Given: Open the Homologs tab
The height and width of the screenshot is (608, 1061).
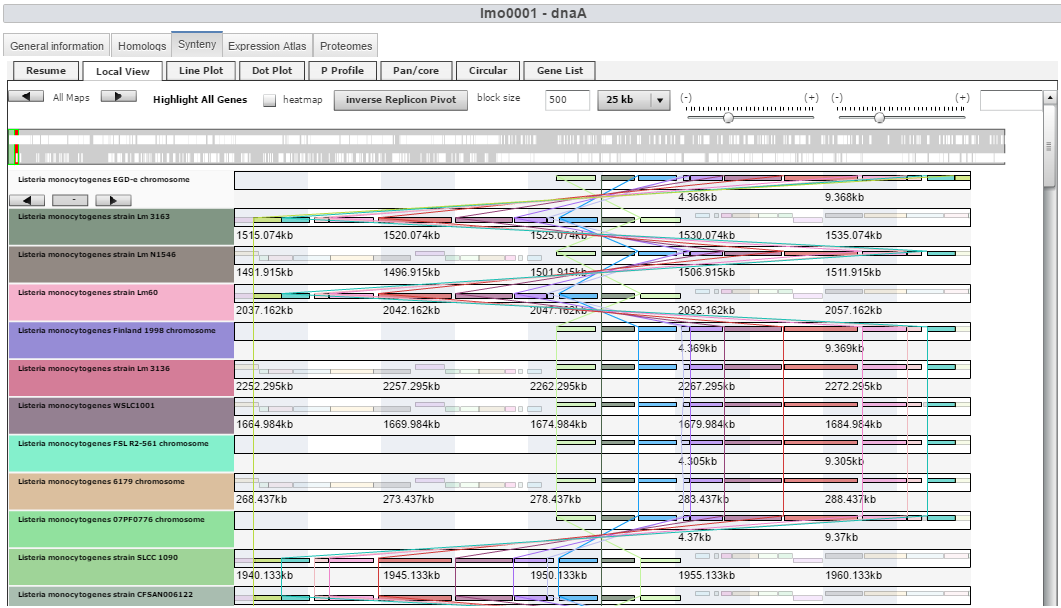Looking at the screenshot, I should [x=142, y=46].
